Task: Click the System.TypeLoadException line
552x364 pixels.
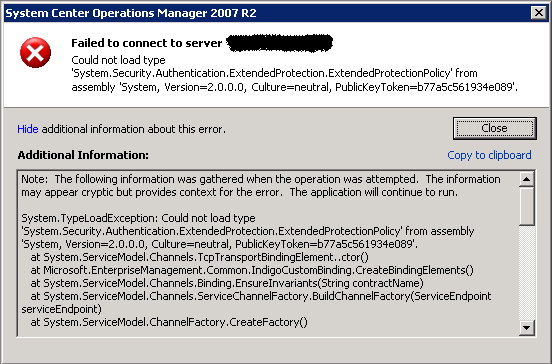Action: [x=138, y=218]
